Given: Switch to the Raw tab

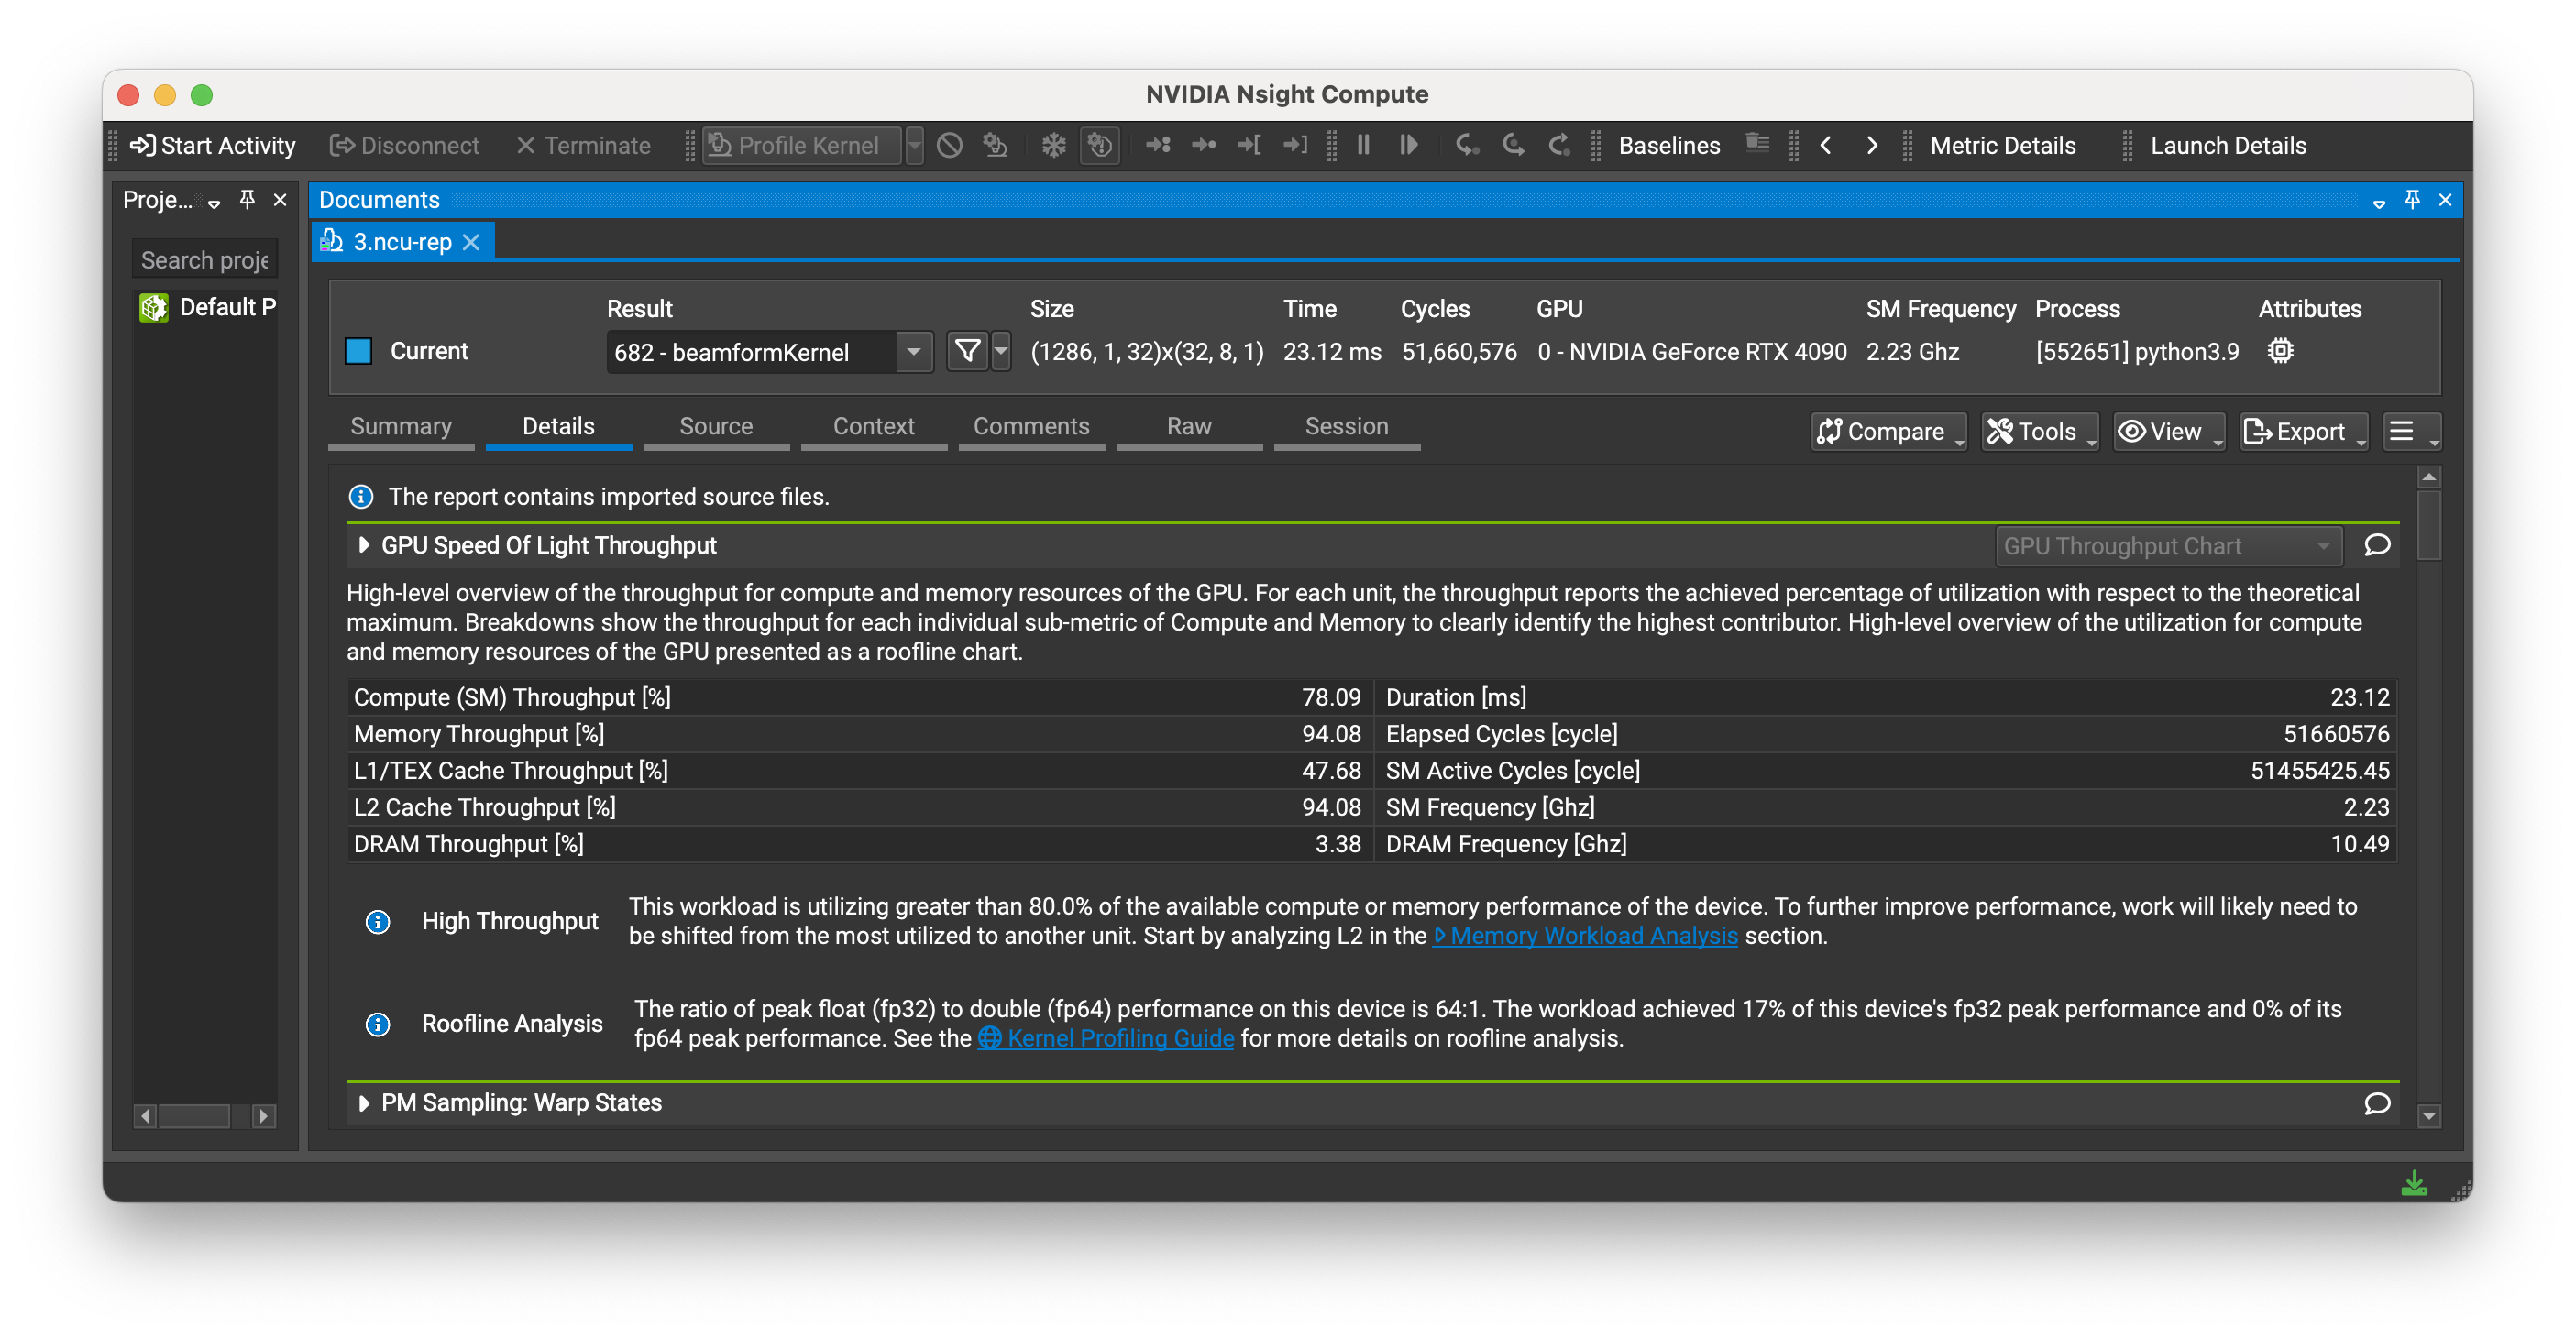Looking at the screenshot, I should coord(1189,427).
